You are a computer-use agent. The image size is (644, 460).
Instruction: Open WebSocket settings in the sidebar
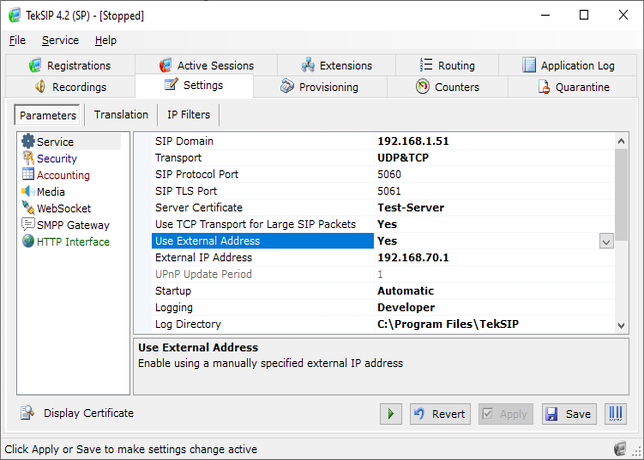pyautogui.click(x=63, y=208)
